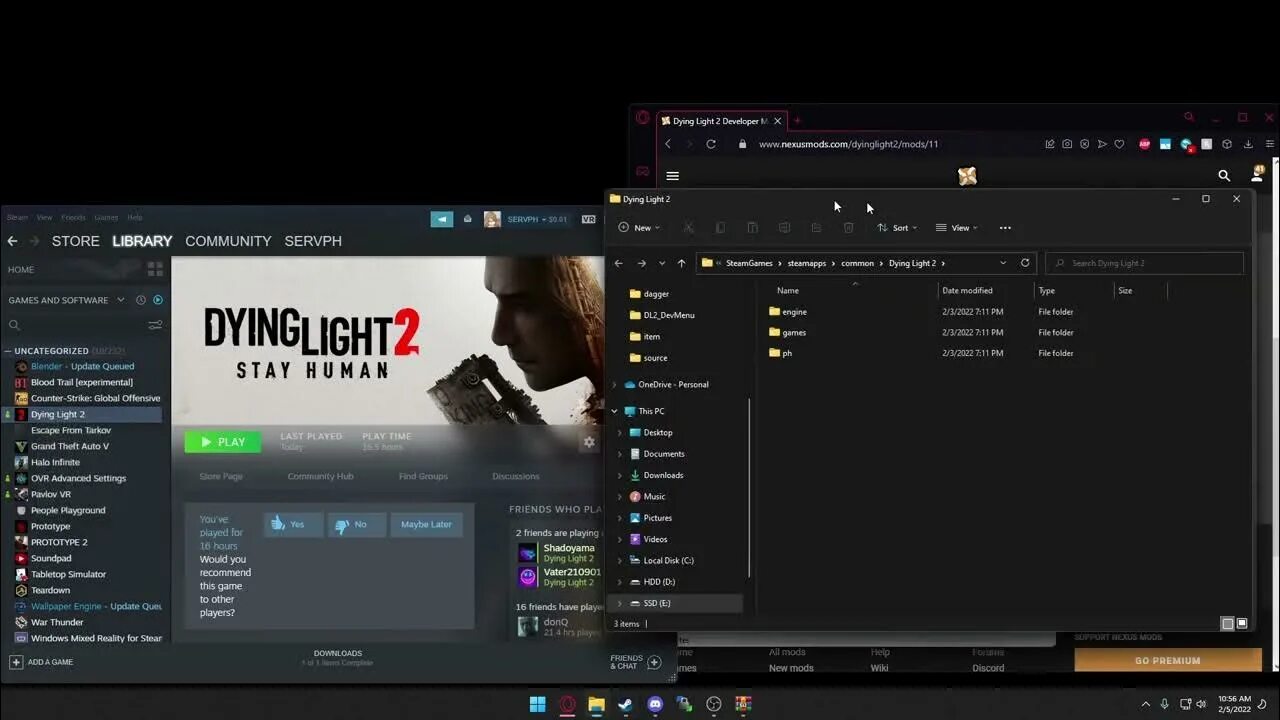
Task: Click steamapps in the Explorer breadcrumb path
Action: tap(807, 263)
